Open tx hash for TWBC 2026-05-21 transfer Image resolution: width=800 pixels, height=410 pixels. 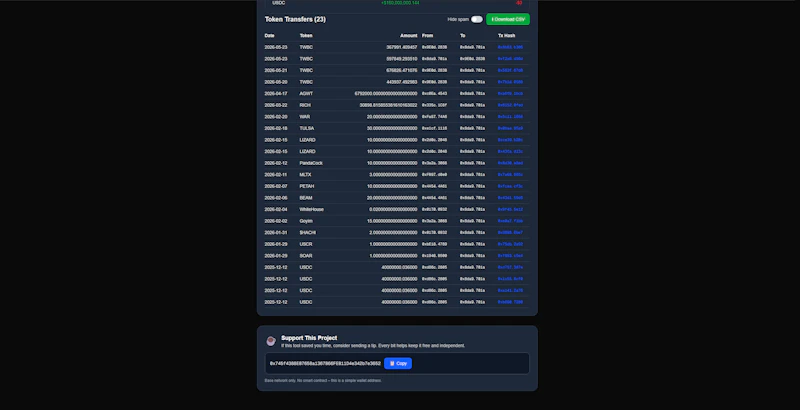(x=510, y=70)
